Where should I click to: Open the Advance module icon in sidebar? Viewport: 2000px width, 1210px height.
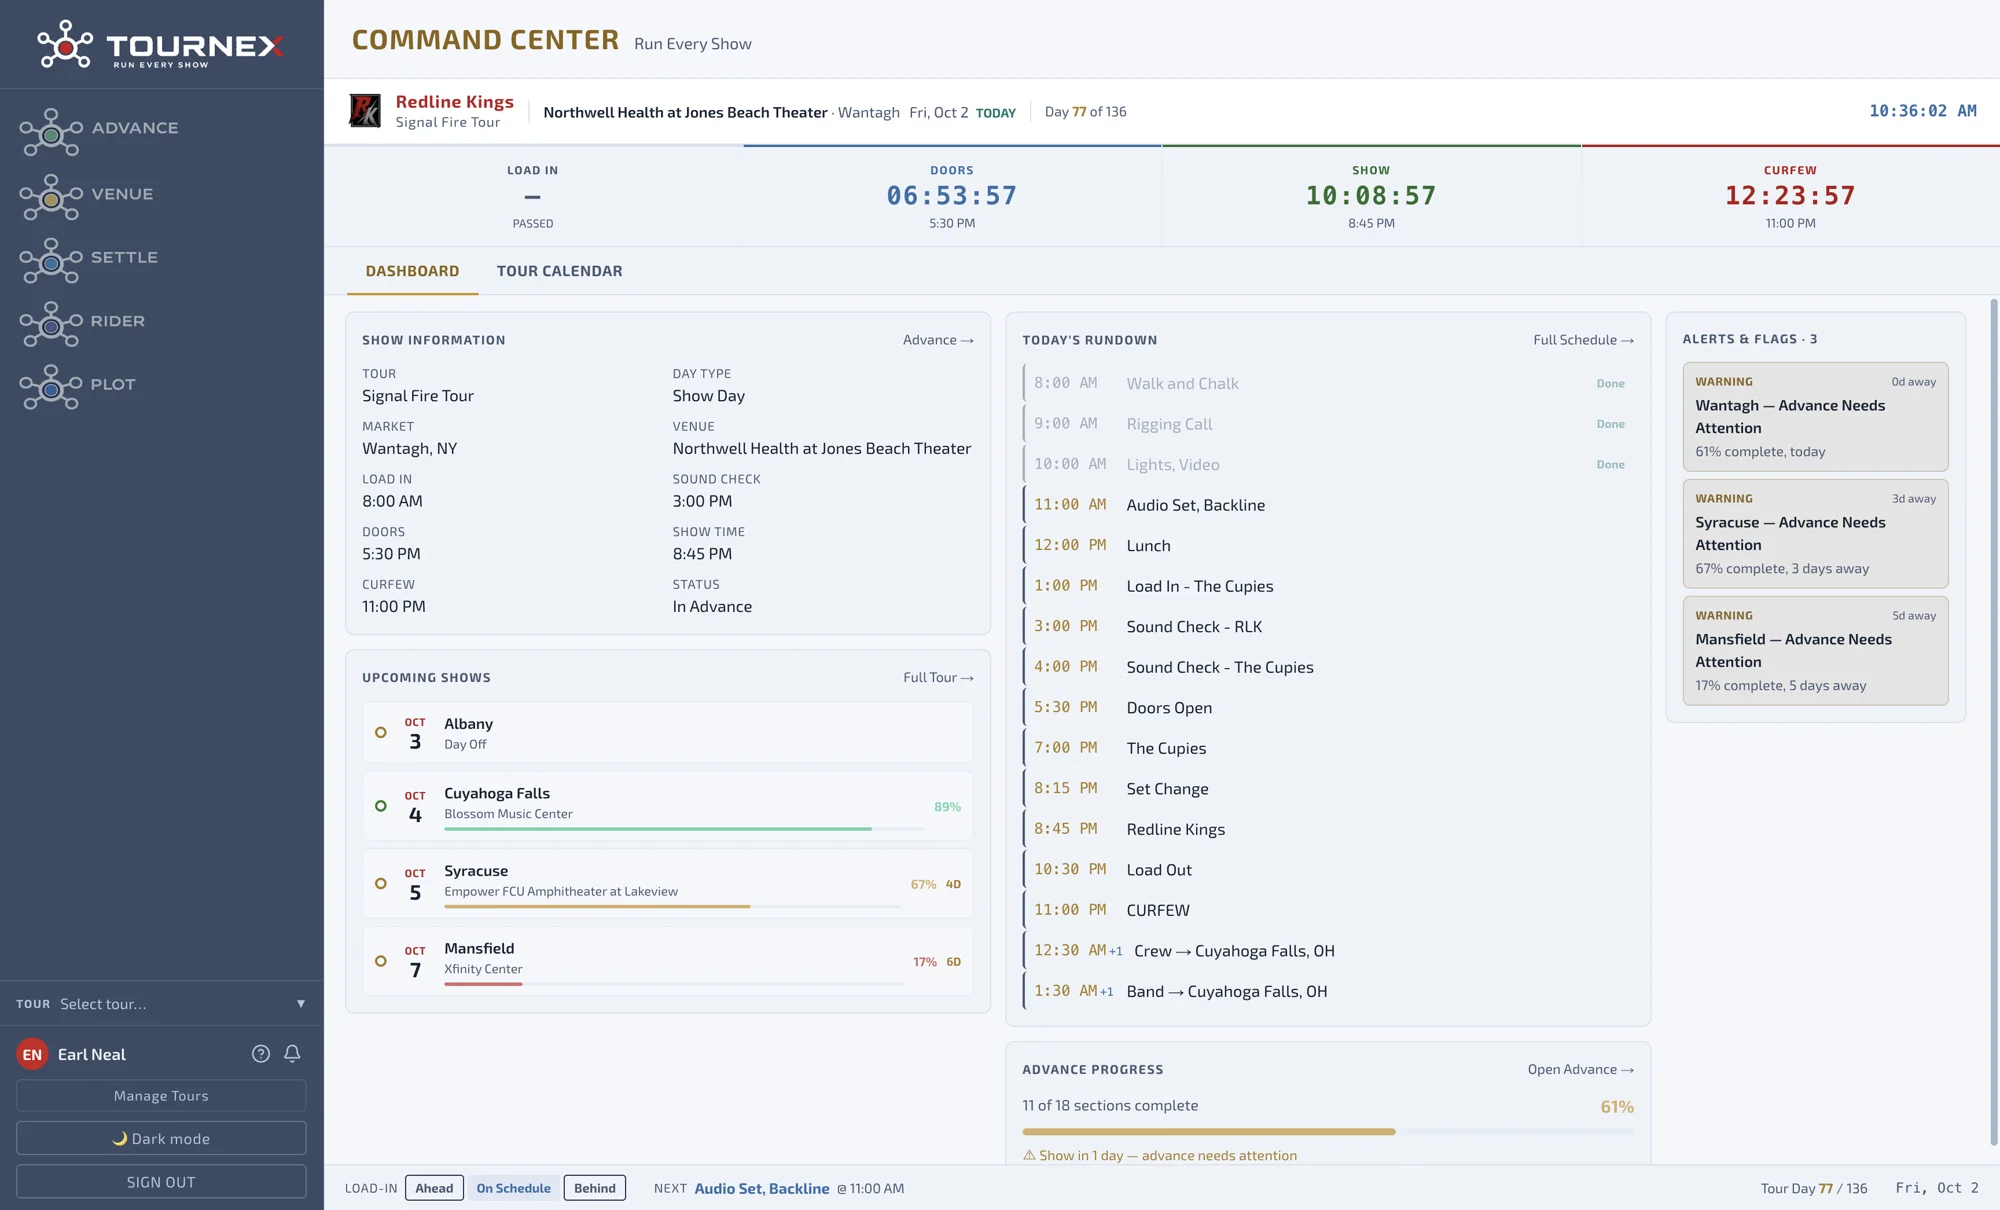click(x=50, y=132)
